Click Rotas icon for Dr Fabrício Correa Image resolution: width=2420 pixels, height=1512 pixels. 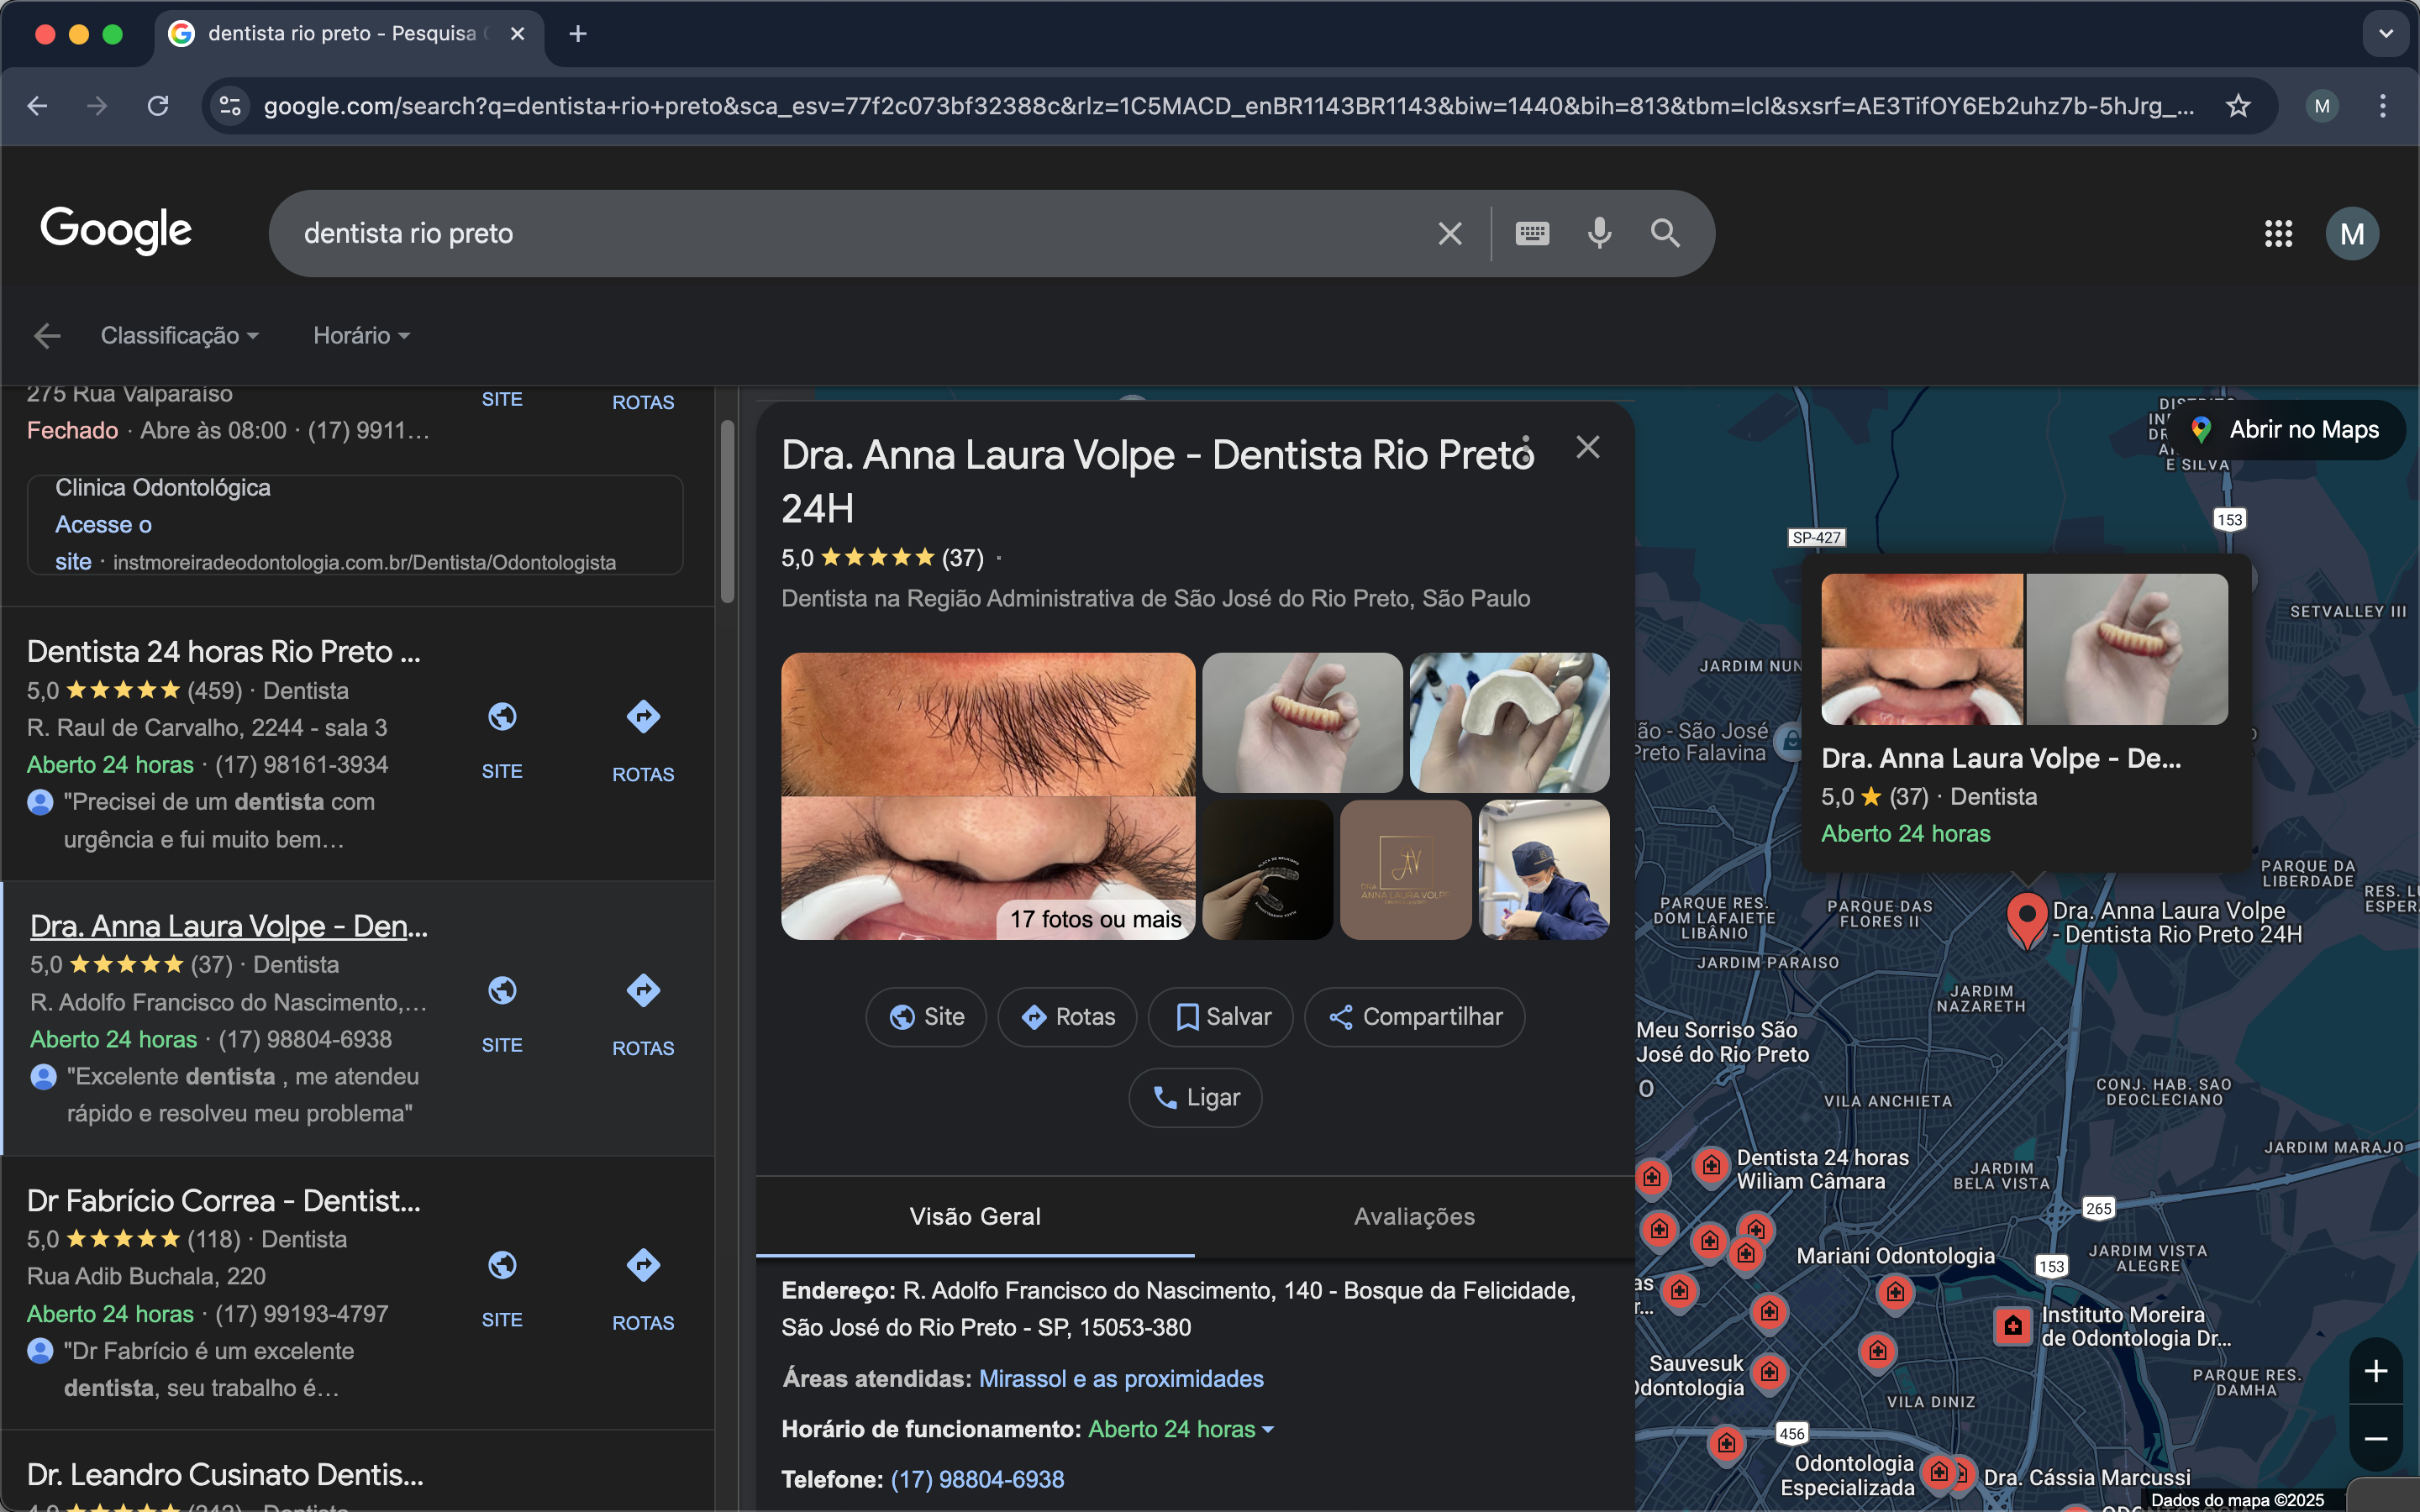[x=642, y=1266]
